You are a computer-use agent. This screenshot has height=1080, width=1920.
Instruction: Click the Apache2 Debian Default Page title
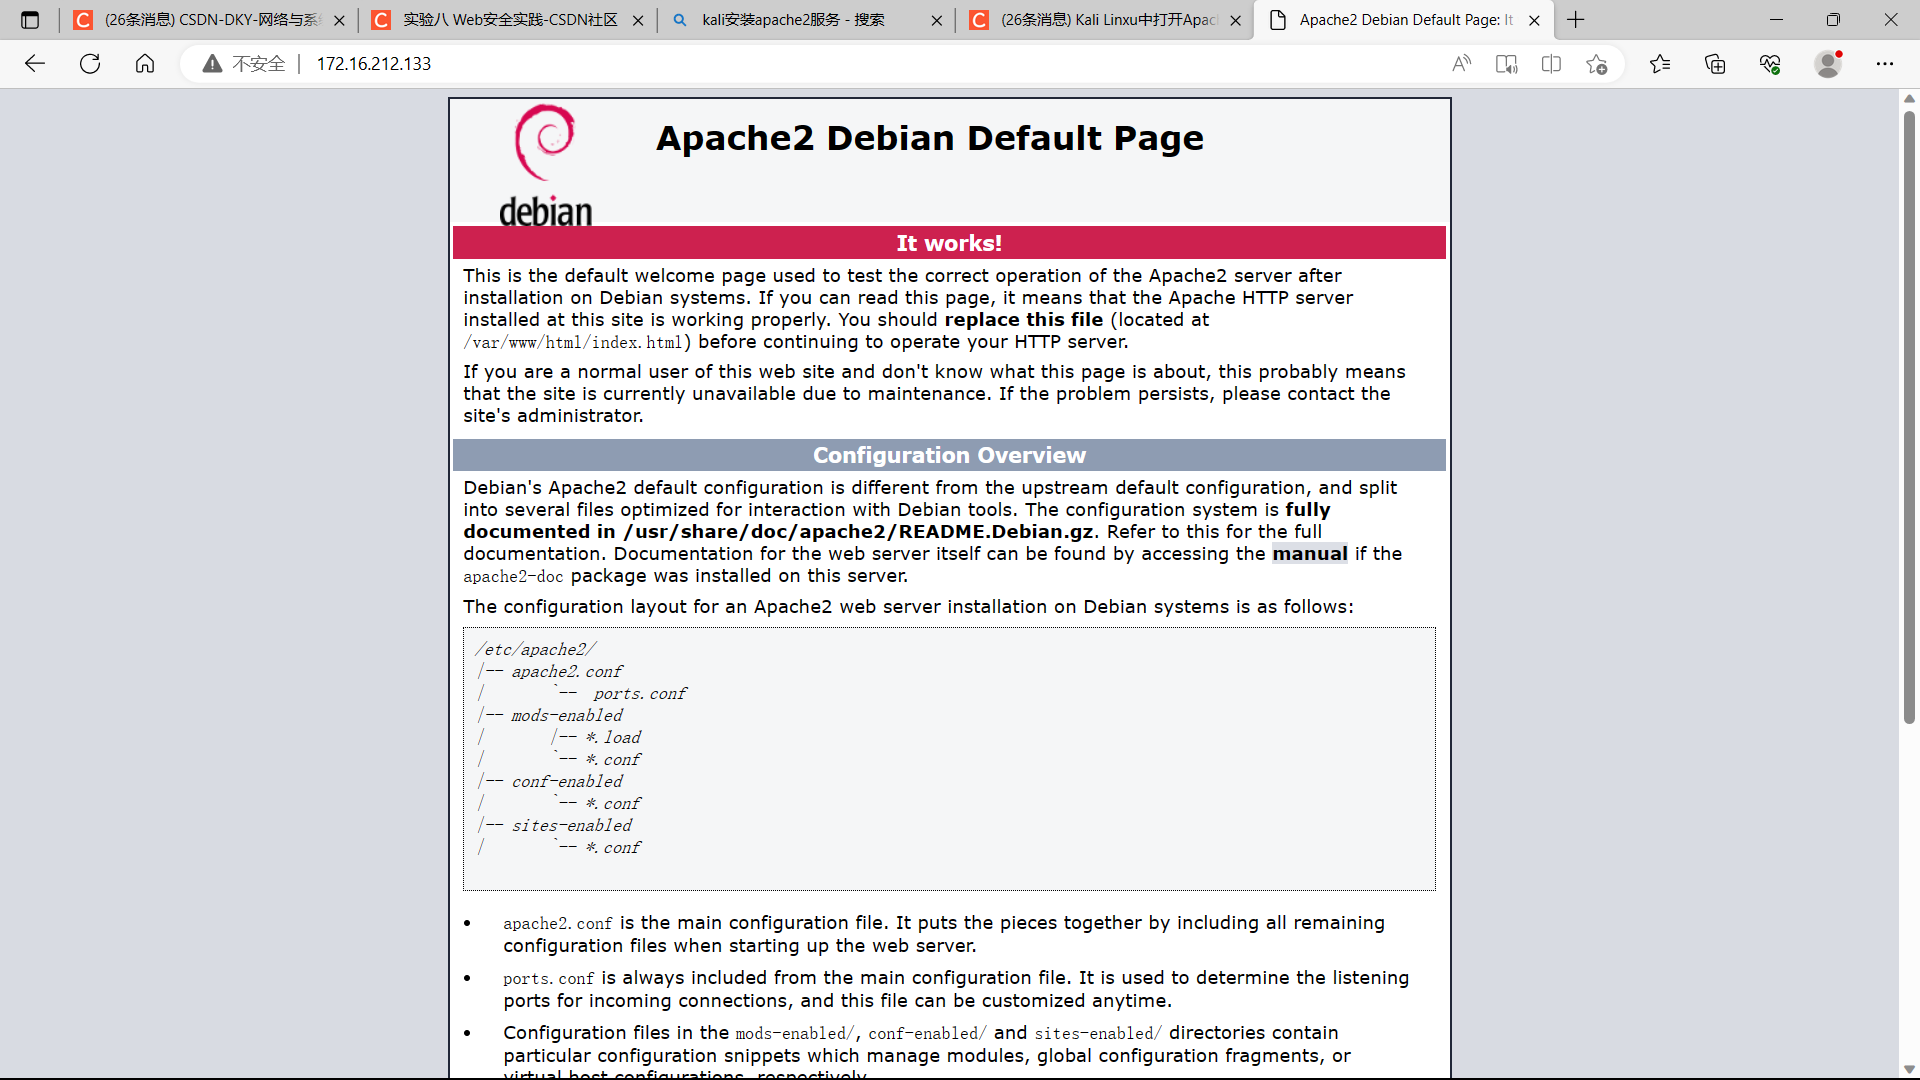[x=930, y=138]
